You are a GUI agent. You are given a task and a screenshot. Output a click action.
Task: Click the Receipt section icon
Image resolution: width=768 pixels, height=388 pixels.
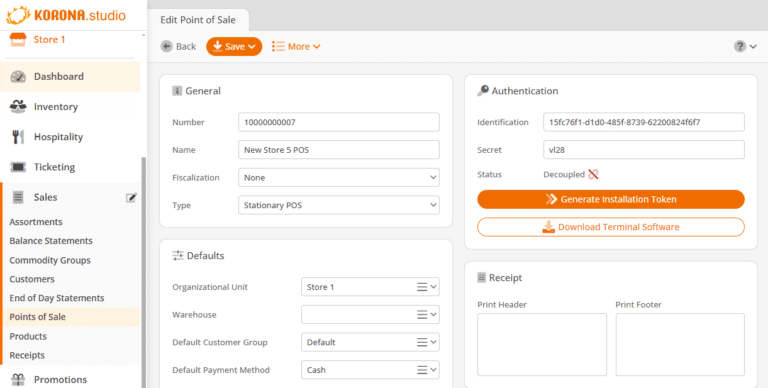(481, 278)
